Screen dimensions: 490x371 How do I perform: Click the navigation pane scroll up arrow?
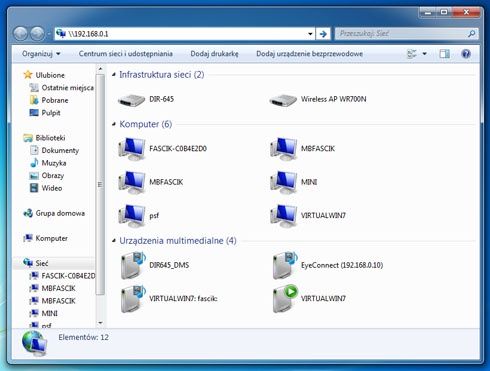tap(100, 69)
